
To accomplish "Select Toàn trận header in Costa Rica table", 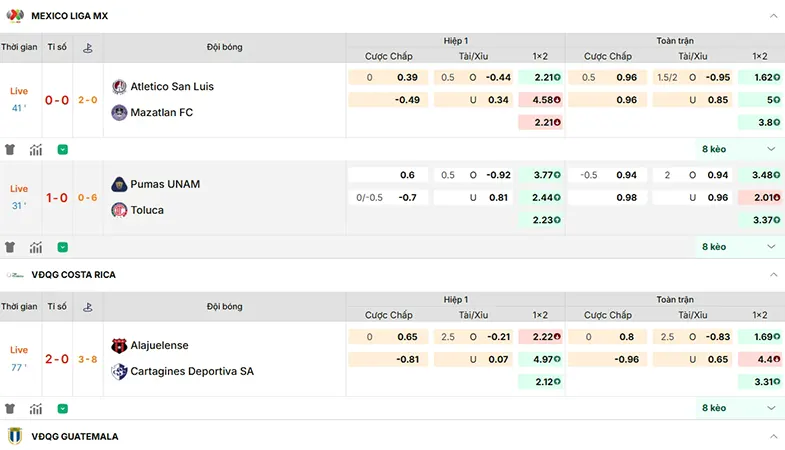I will click(675, 299).
